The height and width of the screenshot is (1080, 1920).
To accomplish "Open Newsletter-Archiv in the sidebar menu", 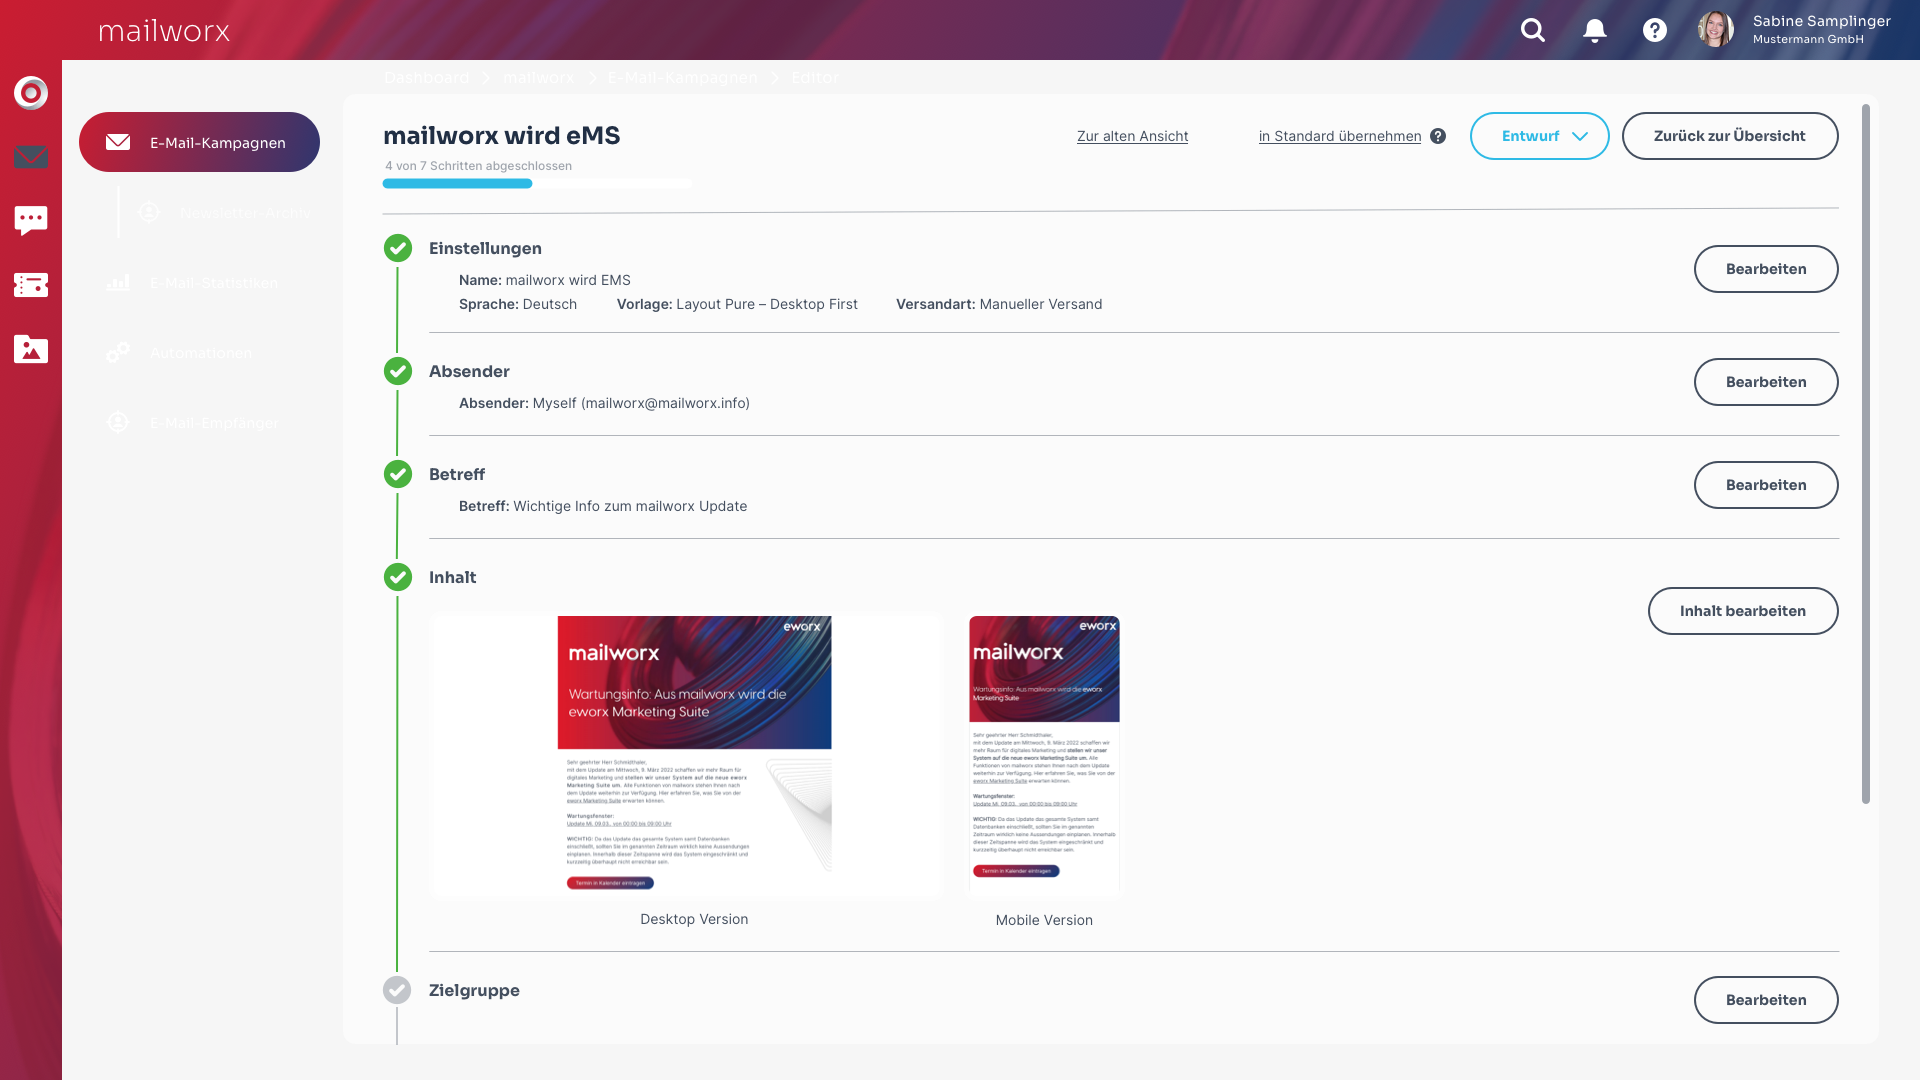I will point(244,213).
